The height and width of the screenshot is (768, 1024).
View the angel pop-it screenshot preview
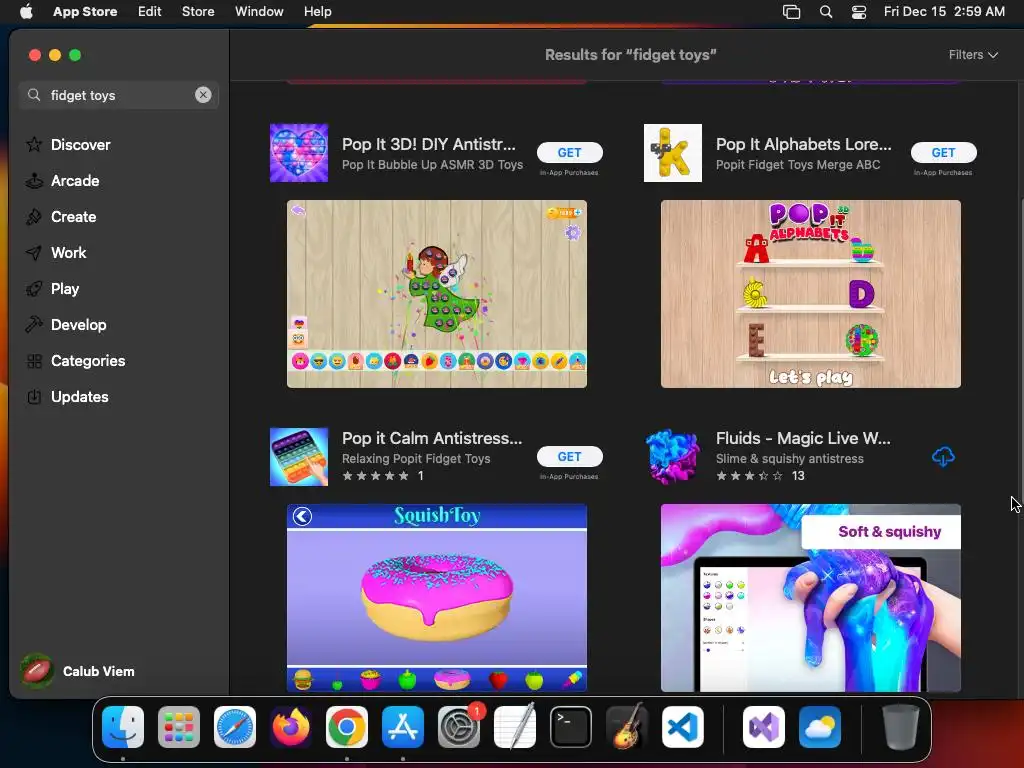437,294
